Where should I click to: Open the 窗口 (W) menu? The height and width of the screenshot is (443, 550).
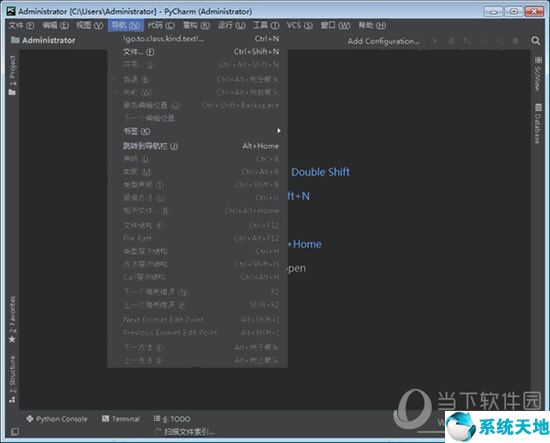[335, 25]
